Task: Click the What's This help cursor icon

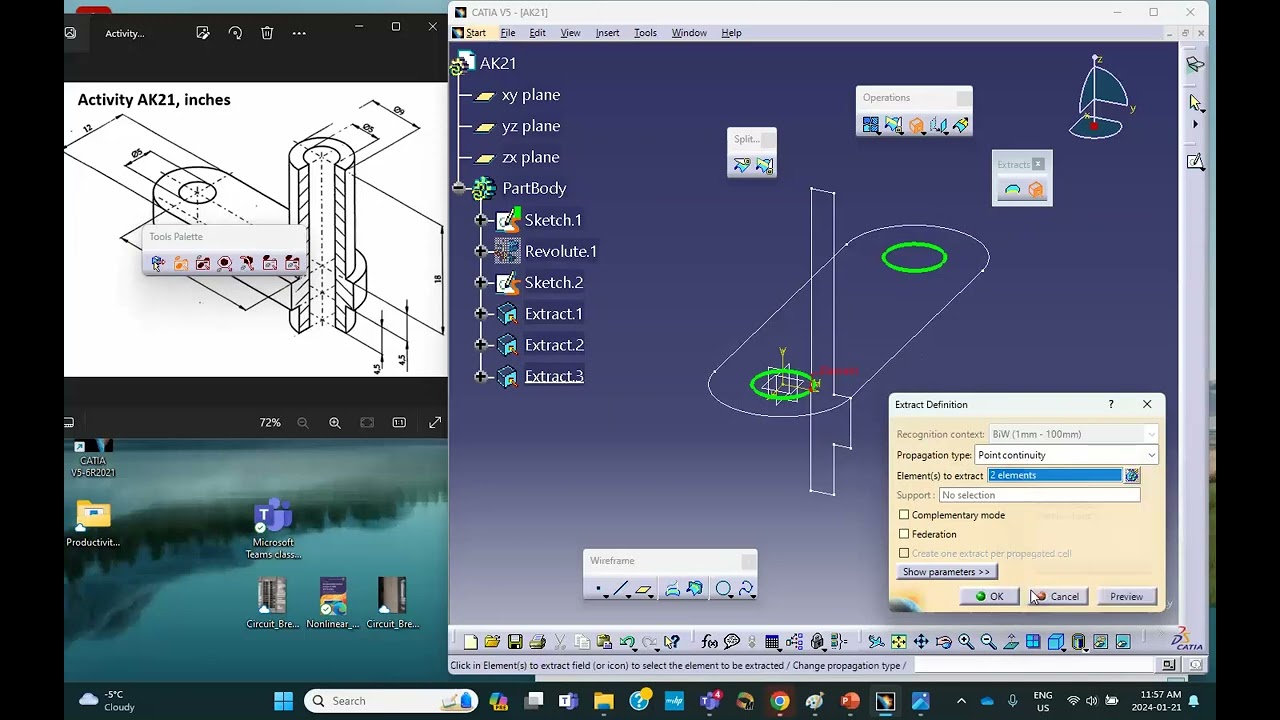Action: 671,642
